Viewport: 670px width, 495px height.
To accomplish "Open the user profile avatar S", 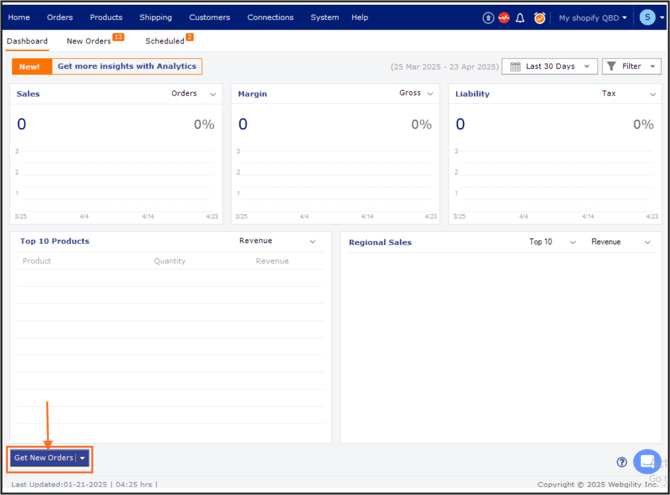I will click(648, 17).
